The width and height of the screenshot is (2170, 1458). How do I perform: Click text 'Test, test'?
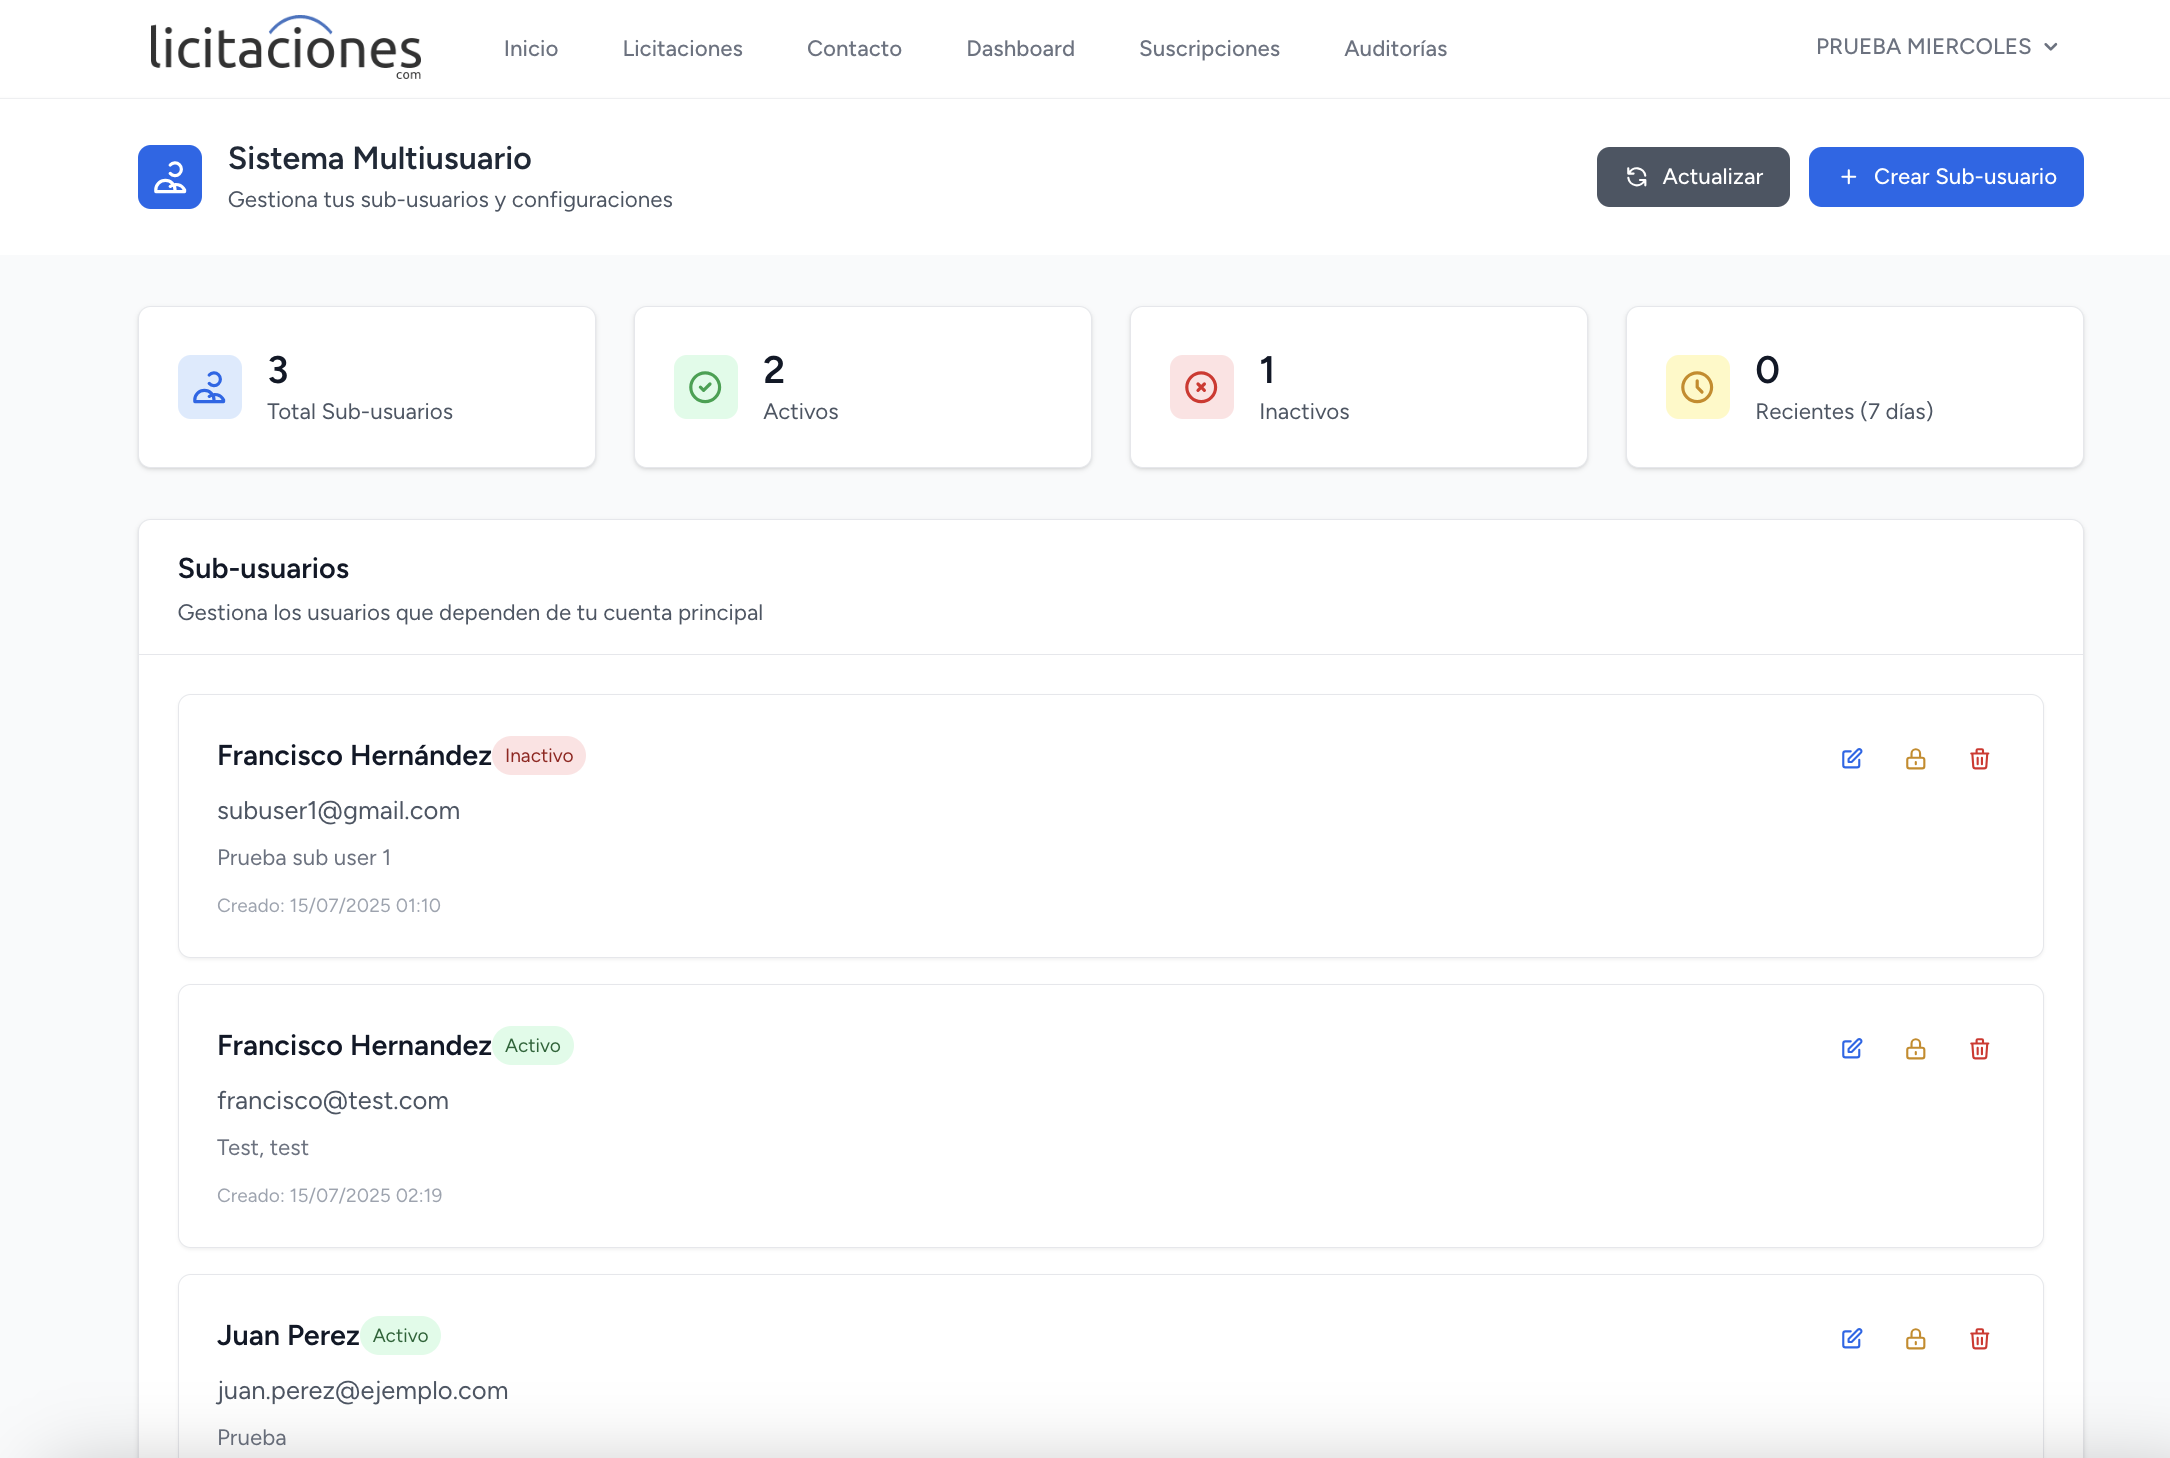click(263, 1148)
